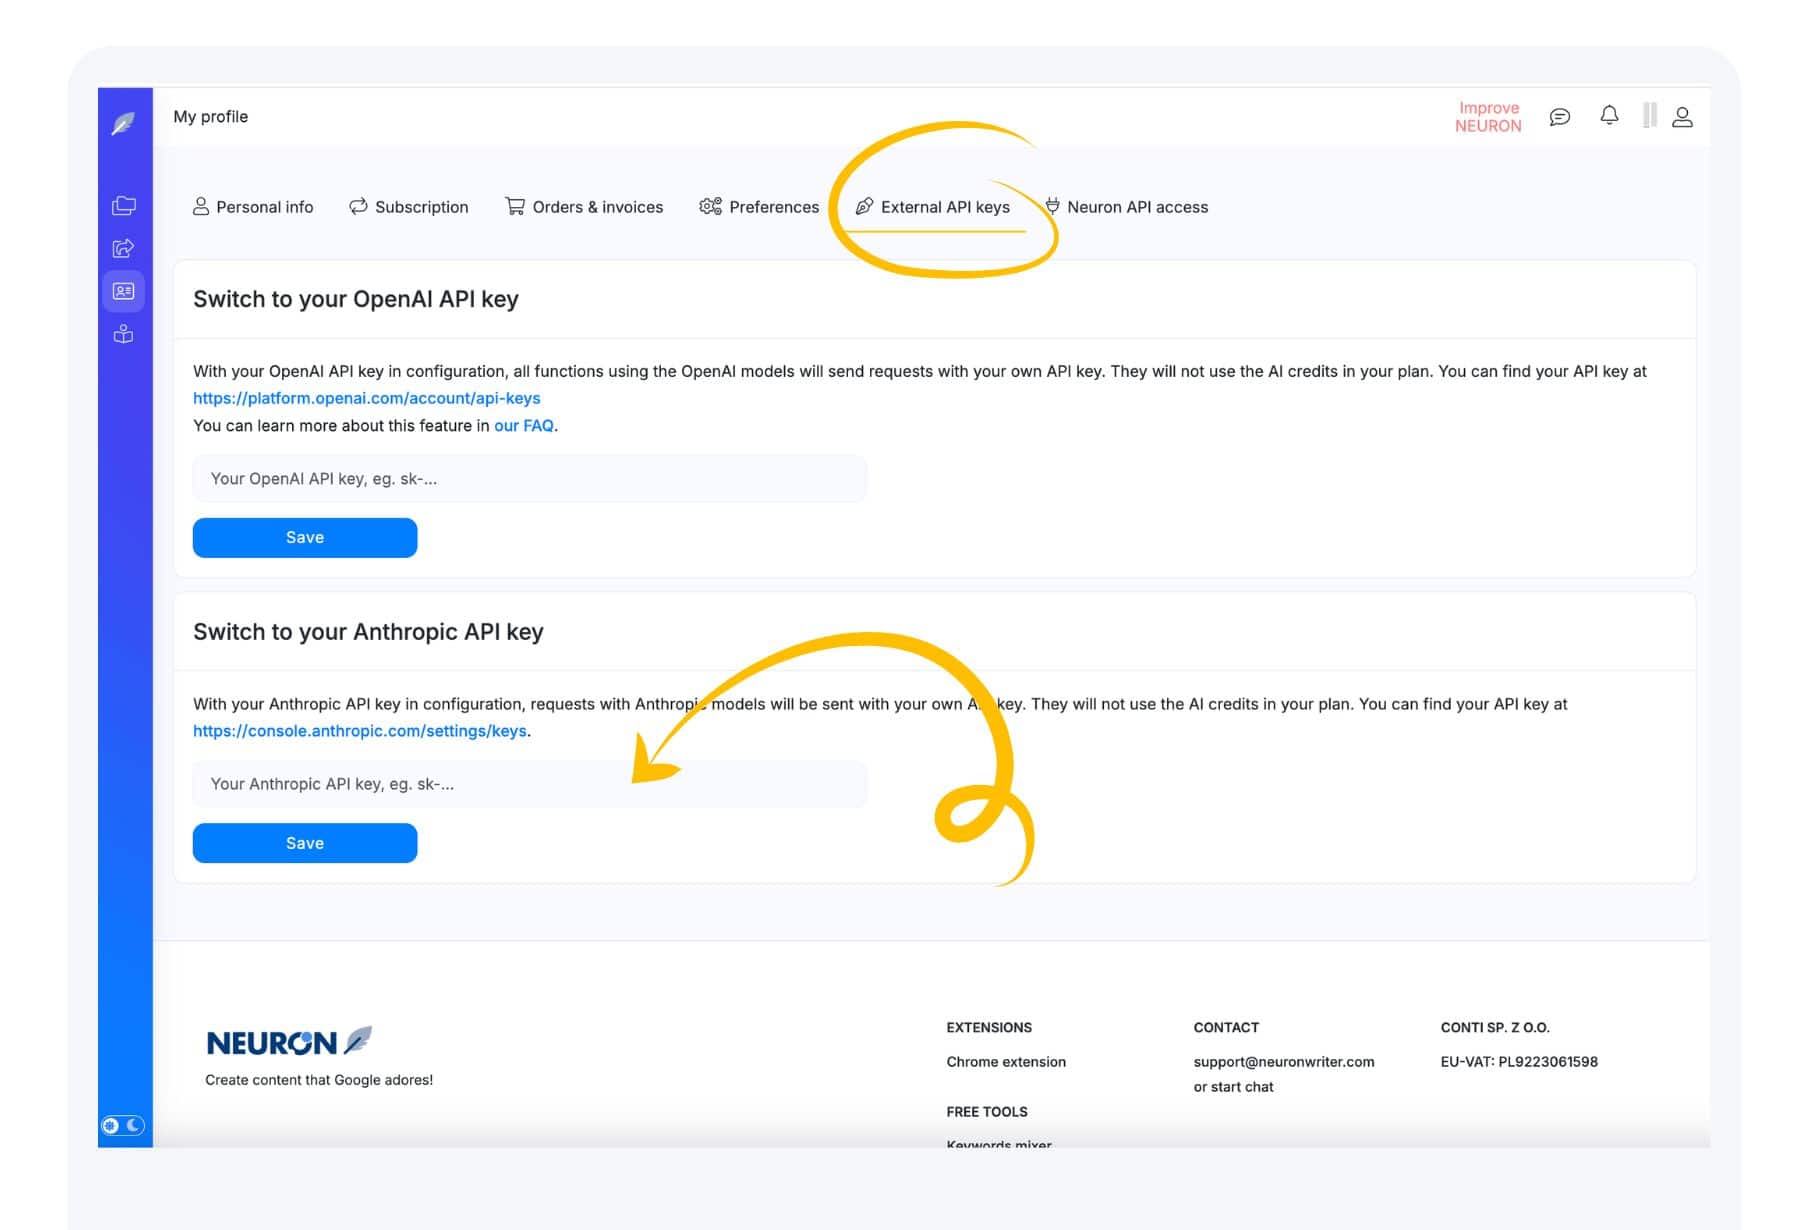The image size is (1800, 1230).
Task: Open the chat messages icon in header
Action: [1560, 117]
